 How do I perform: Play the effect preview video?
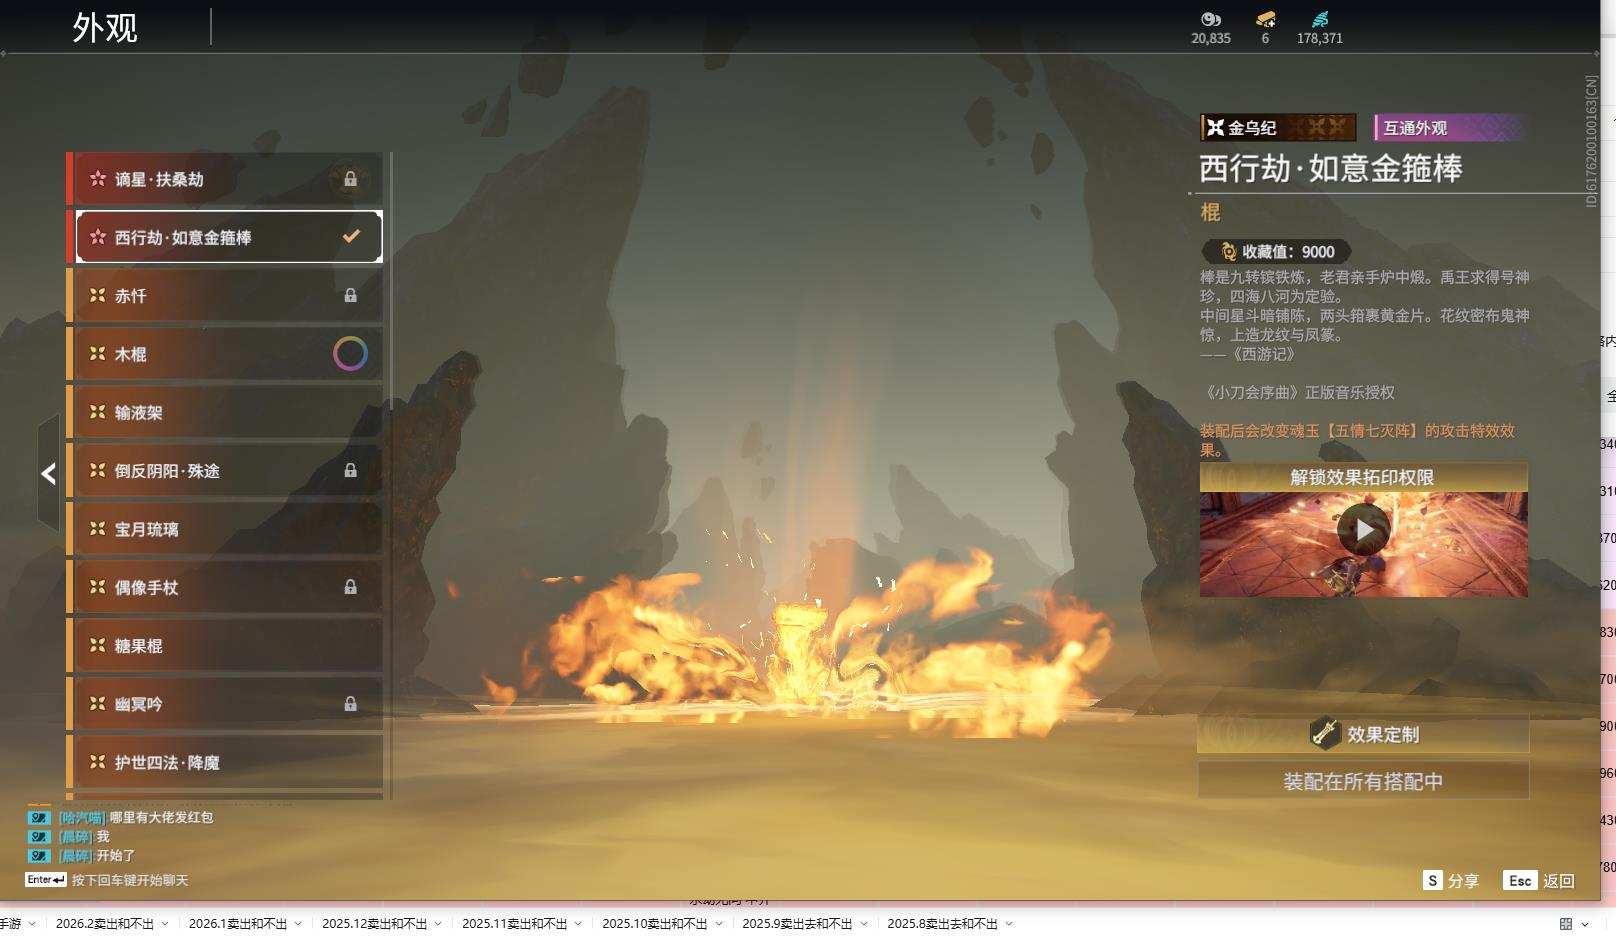tap(1364, 530)
